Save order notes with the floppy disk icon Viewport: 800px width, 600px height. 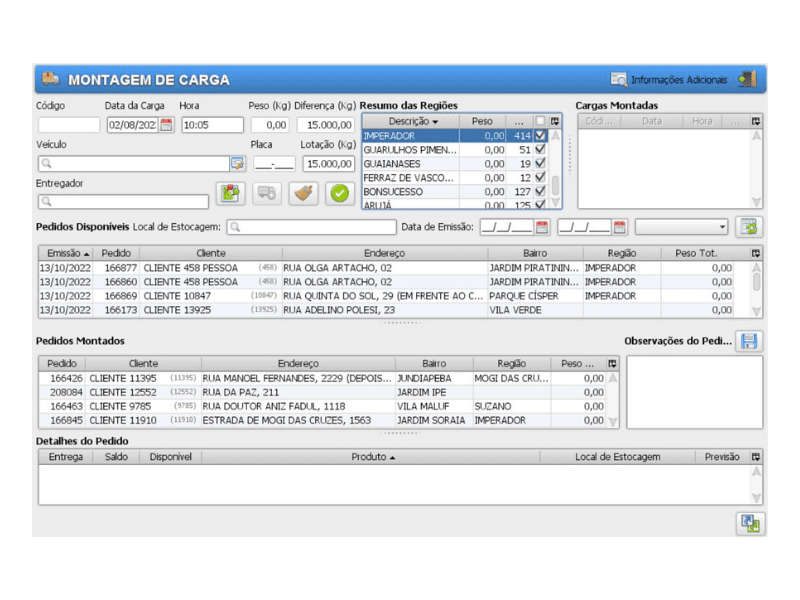747,342
